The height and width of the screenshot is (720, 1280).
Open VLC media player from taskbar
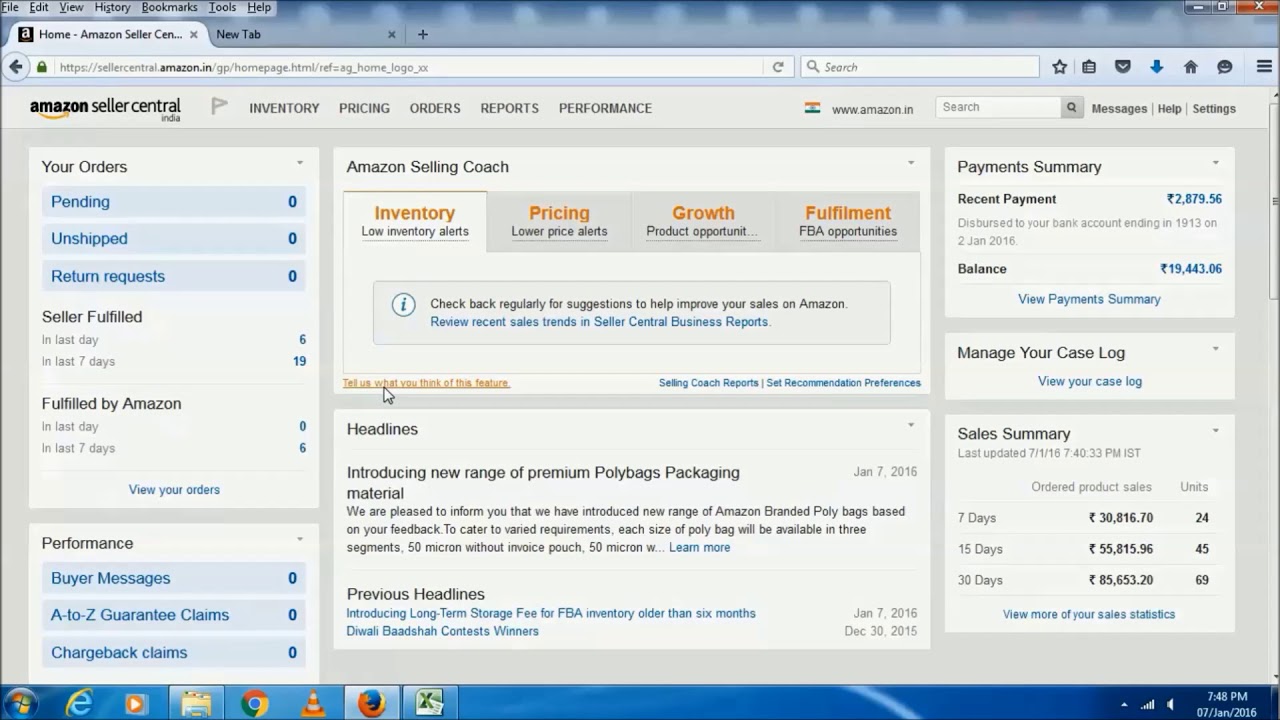pyautogui.click(x=312, y=704)
